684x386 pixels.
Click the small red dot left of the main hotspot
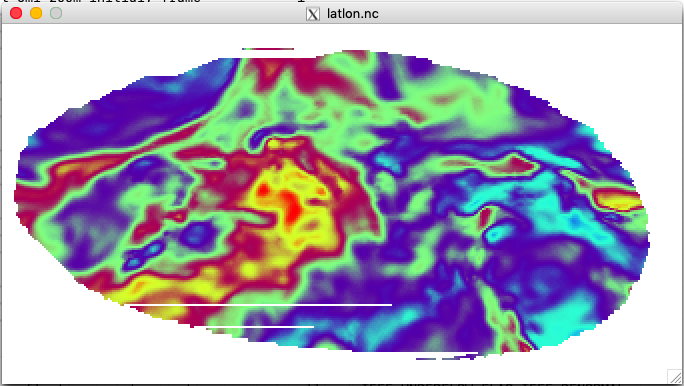click(x=263, y=190)
